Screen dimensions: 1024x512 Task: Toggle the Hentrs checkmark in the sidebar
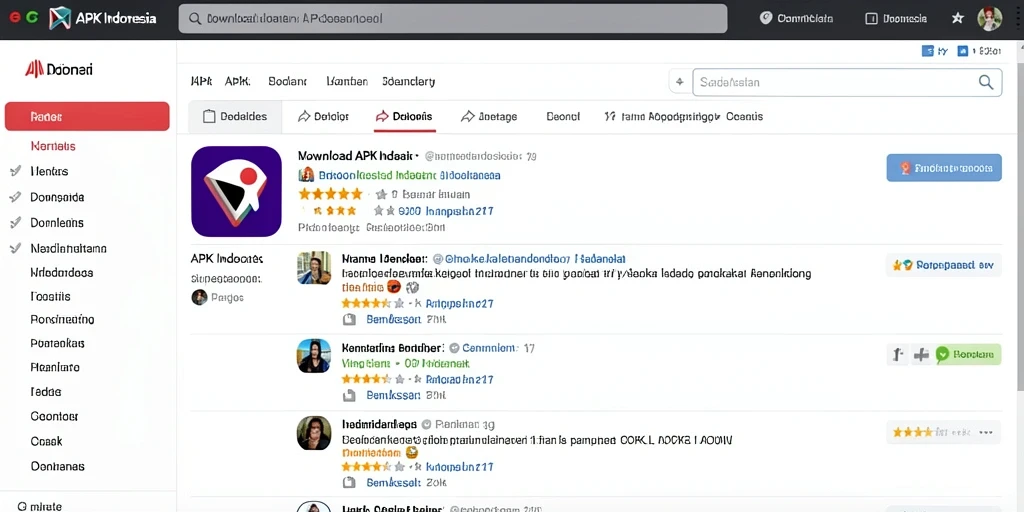click(16, 171)
